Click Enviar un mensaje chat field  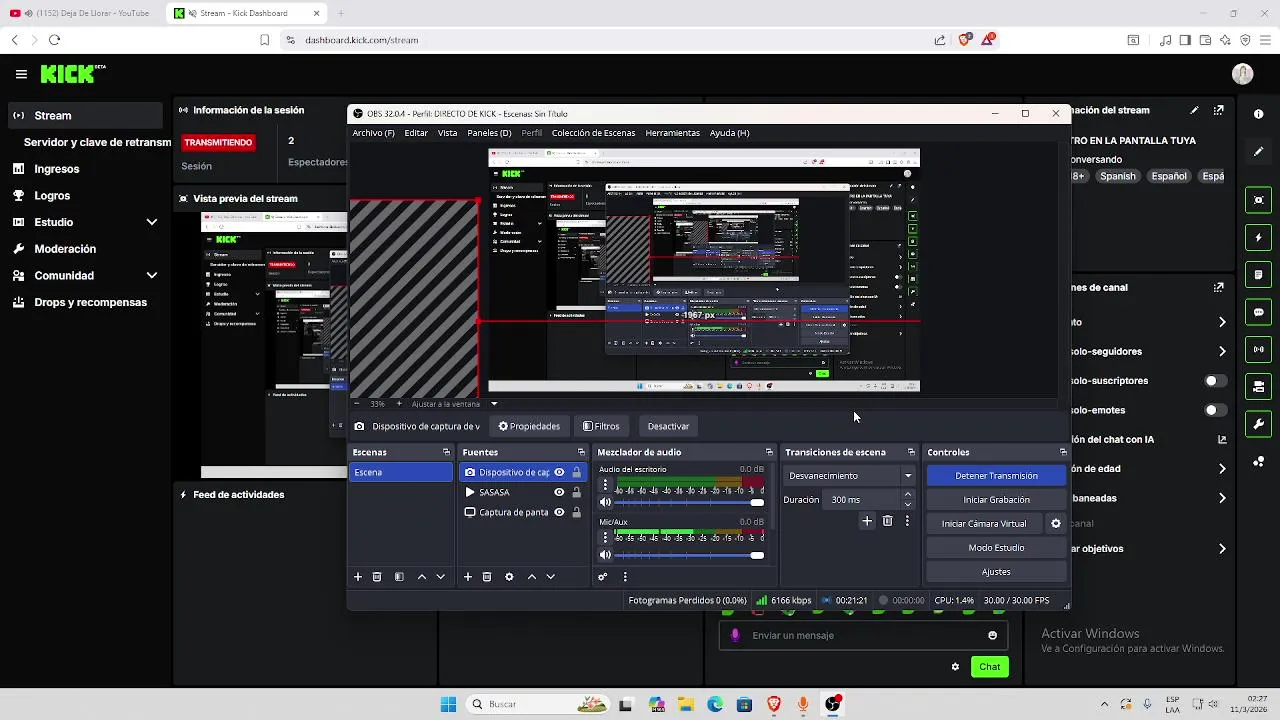(862, 635)
